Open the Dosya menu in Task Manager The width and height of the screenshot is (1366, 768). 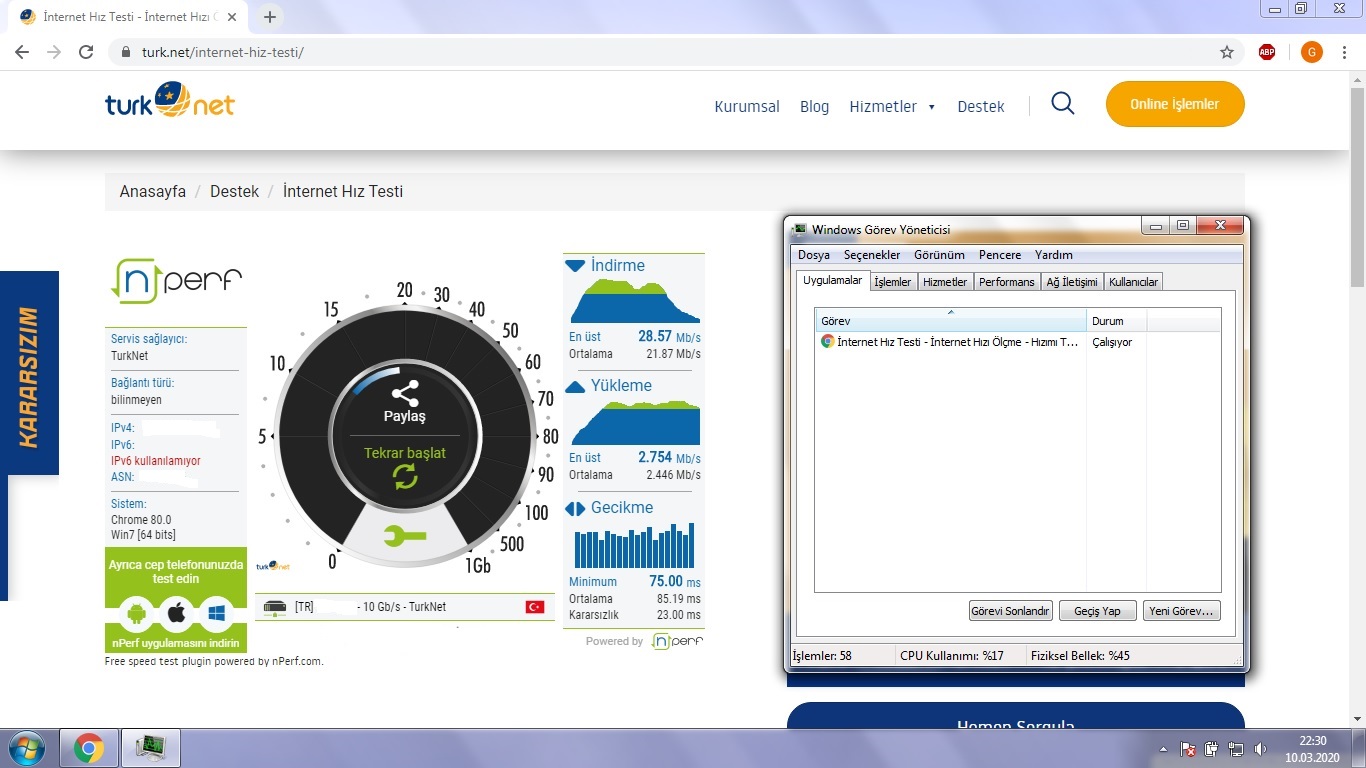(814, 255)
